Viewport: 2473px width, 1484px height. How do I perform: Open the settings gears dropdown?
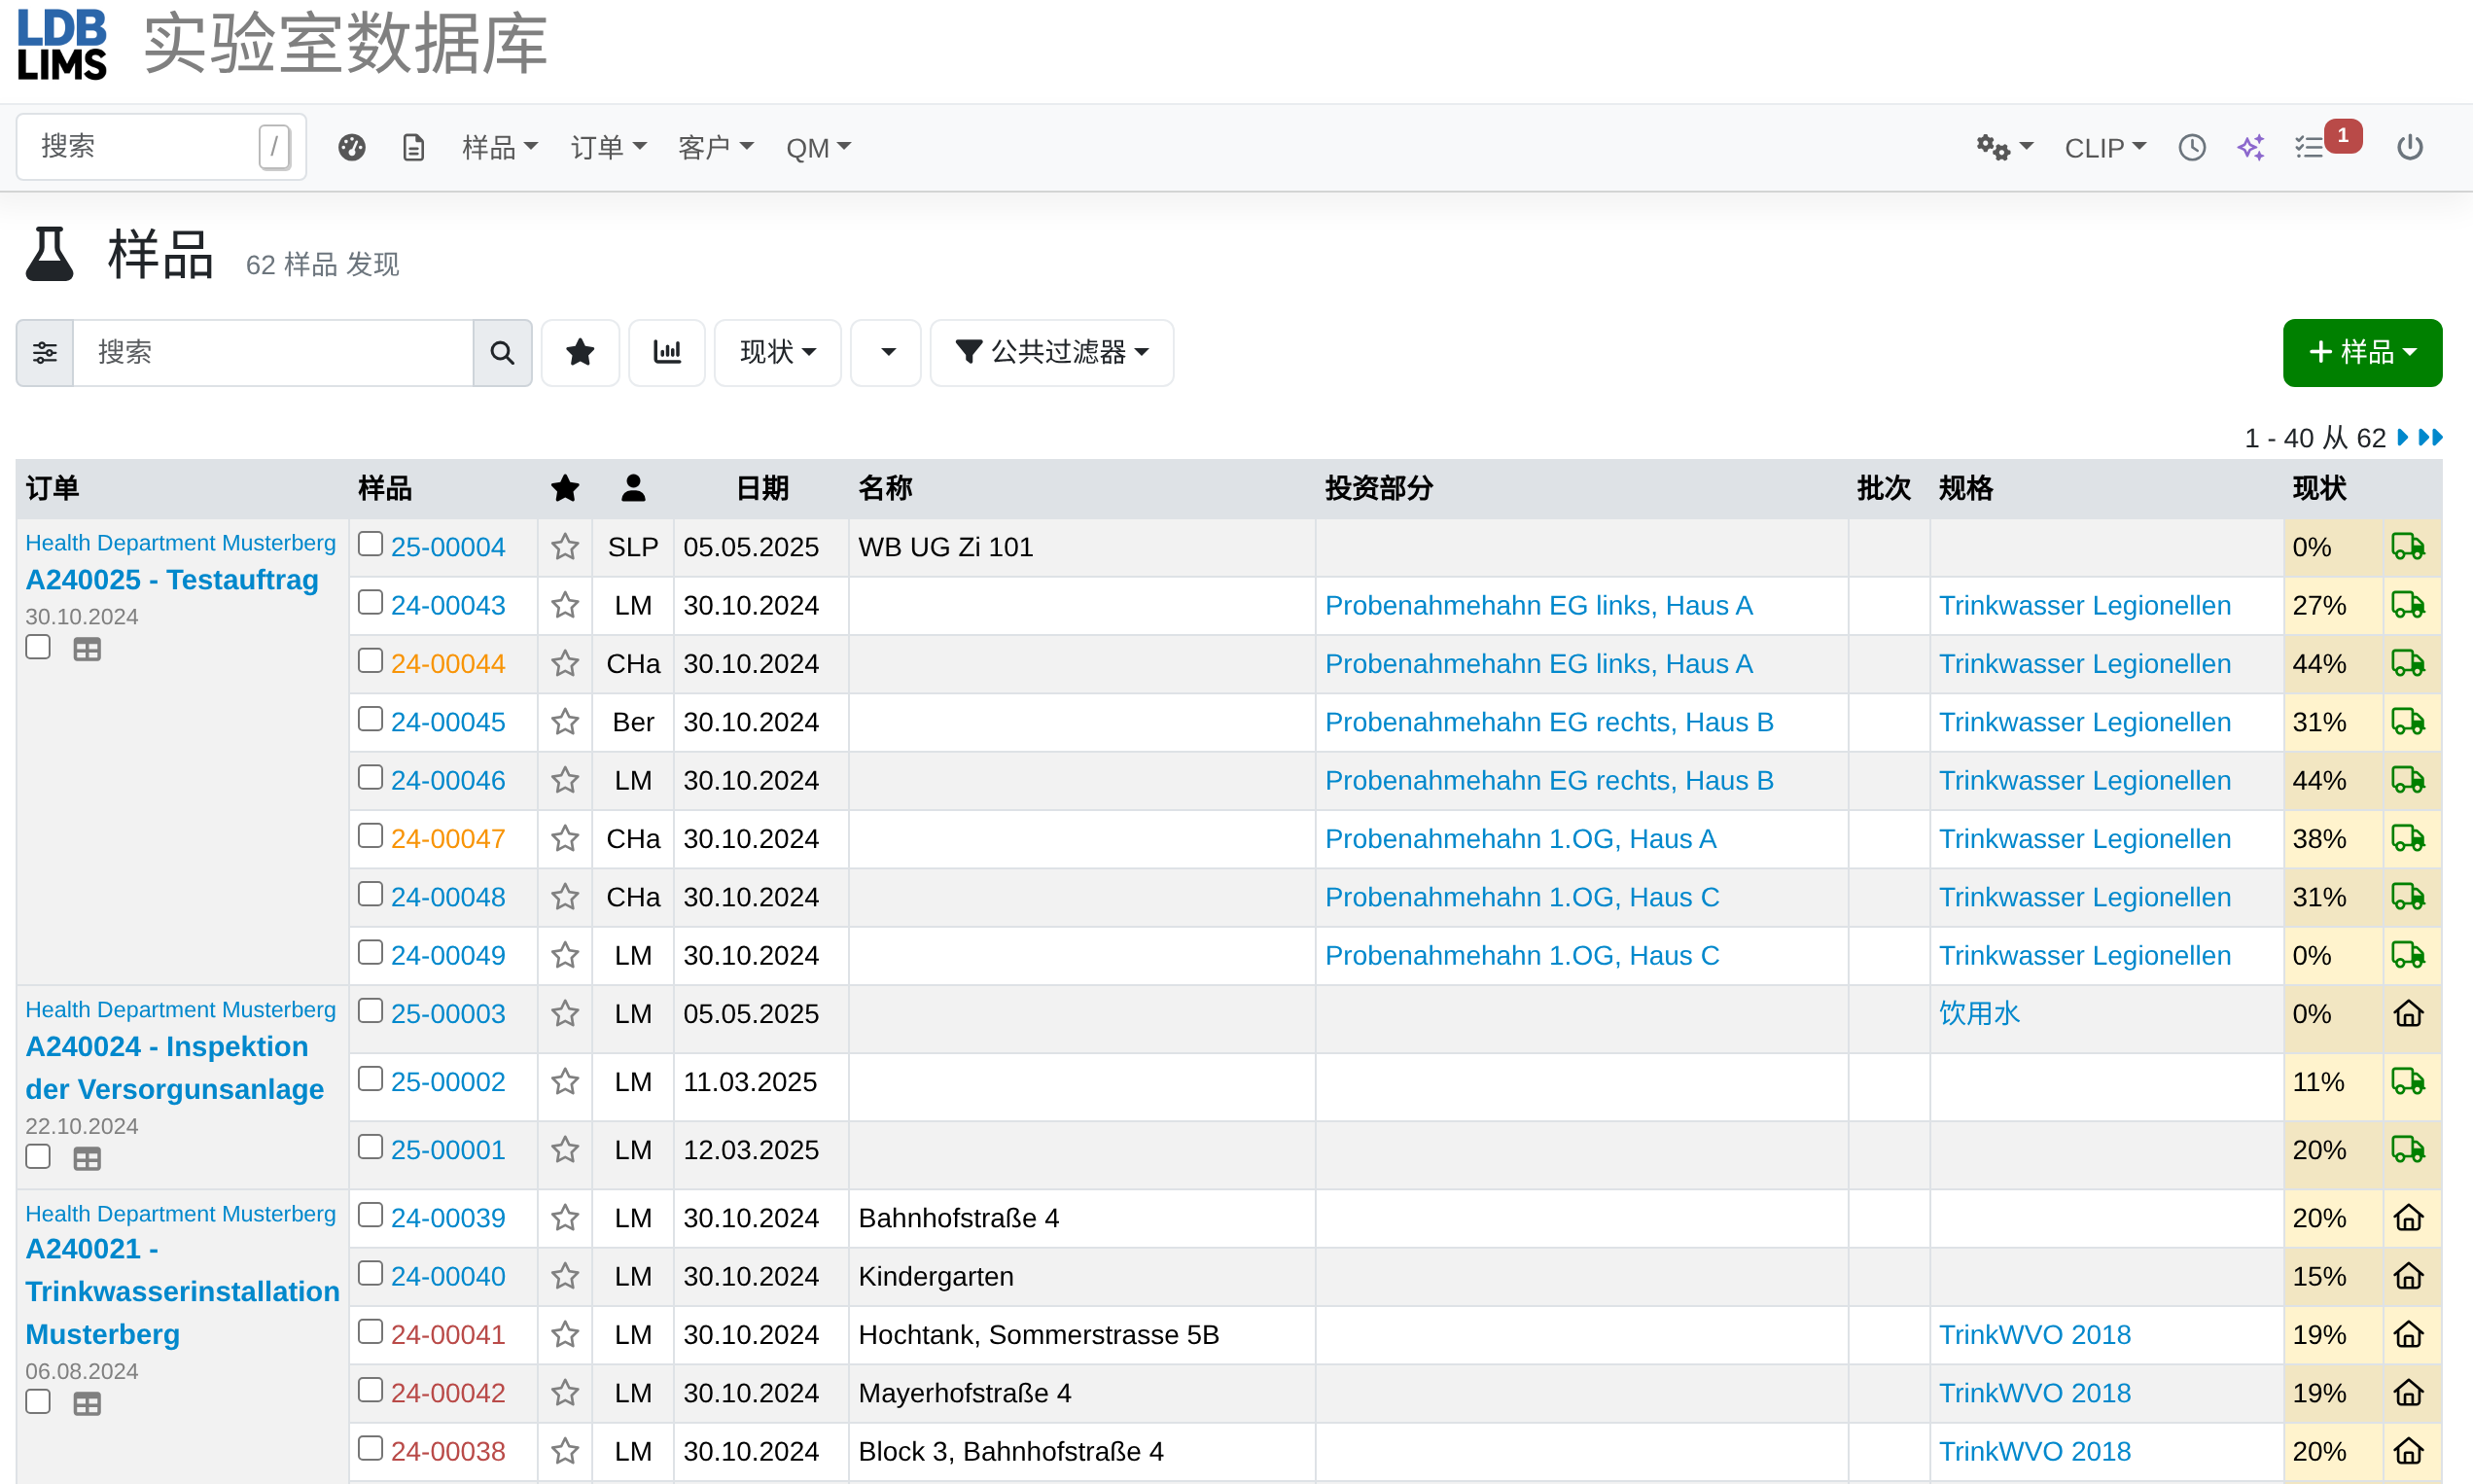pyautogui.click(x=2004, y=148)
